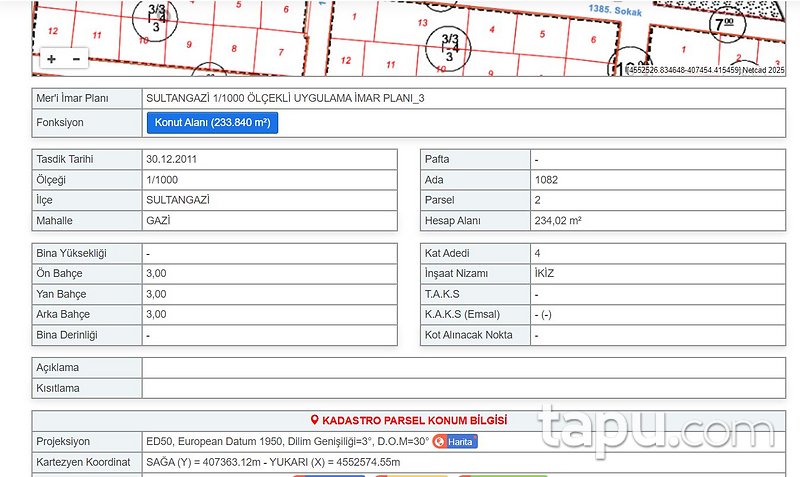Select Arka Bahçe value 3,00

coord(156,314)
